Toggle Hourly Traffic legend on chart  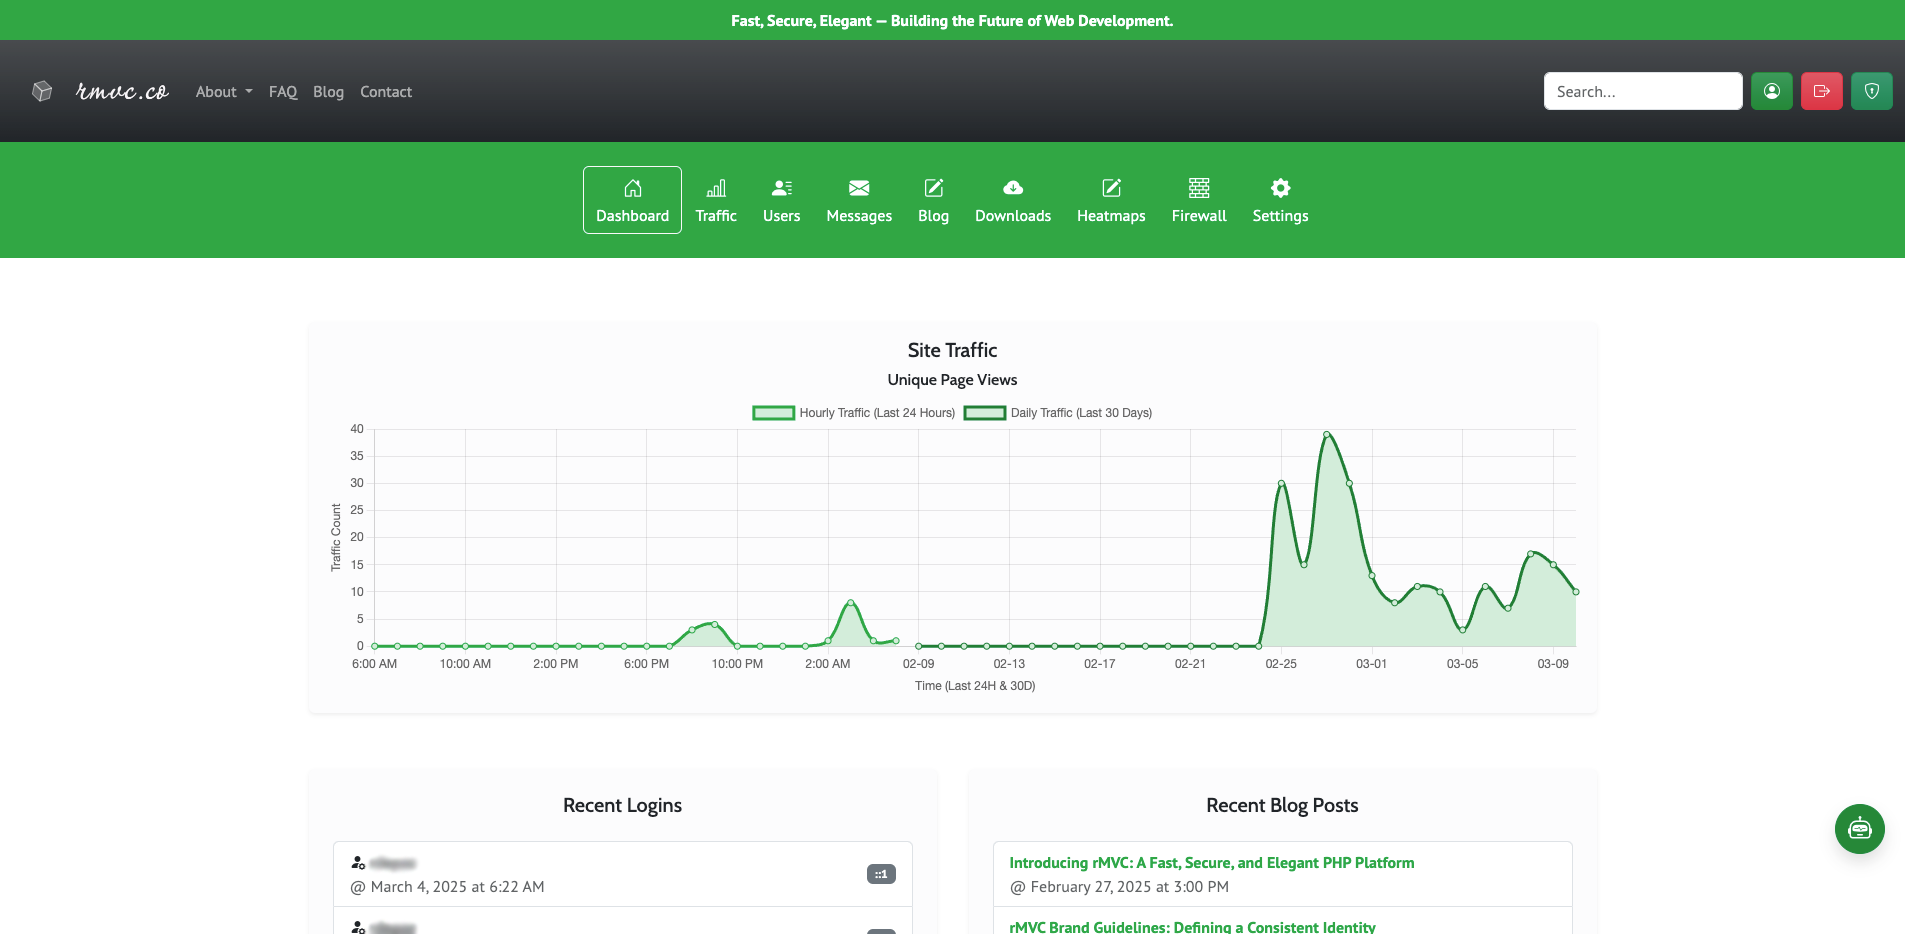(853, 413)
